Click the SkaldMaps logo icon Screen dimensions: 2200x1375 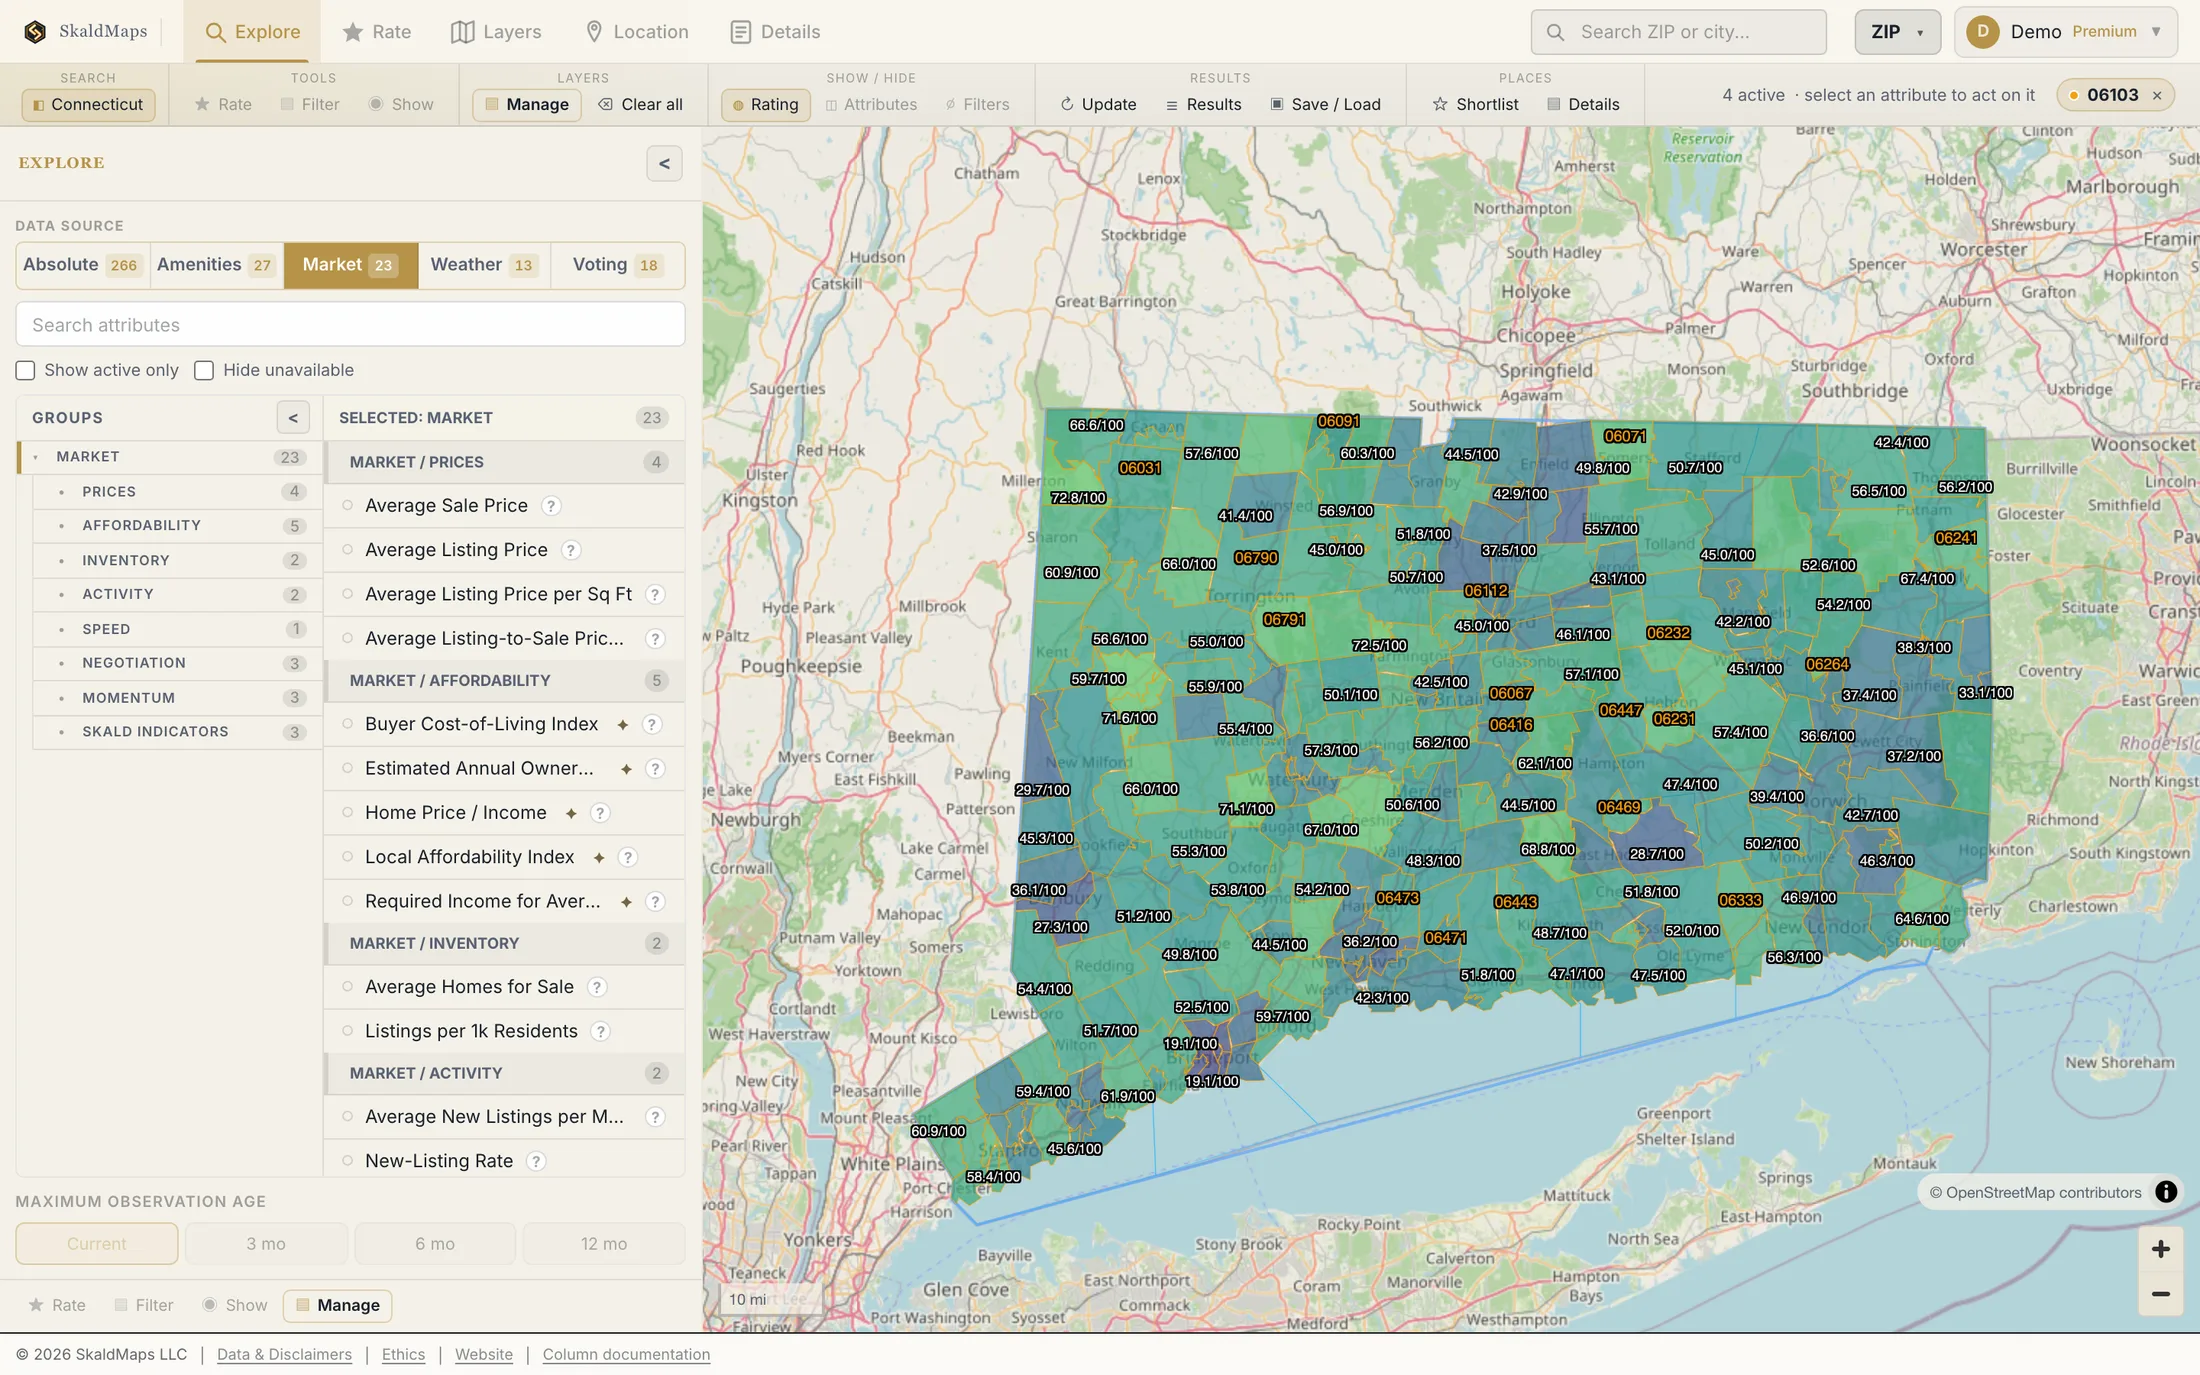35,32
